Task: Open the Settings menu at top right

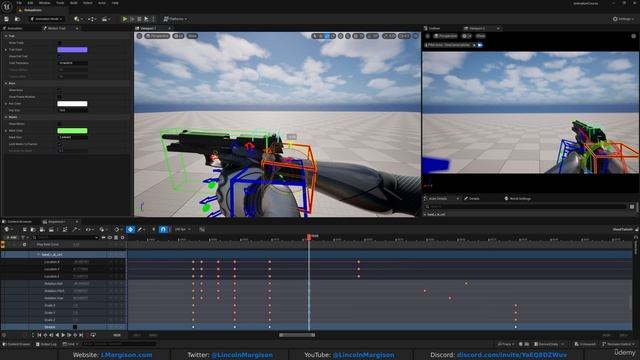Action: coord(623,19)
